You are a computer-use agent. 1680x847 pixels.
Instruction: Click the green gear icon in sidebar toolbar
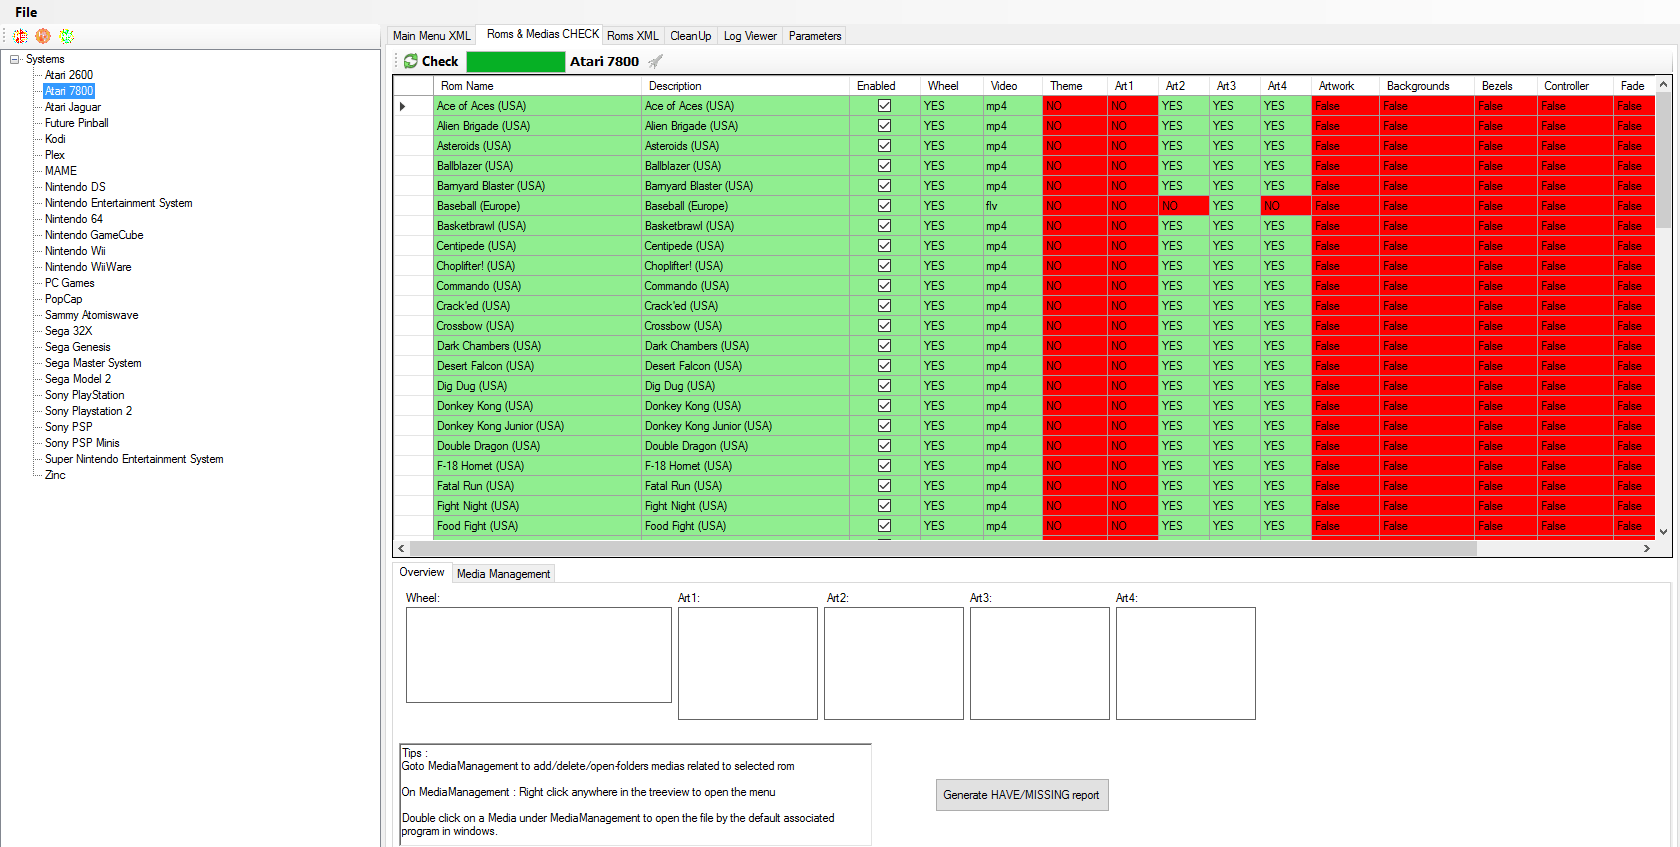[67, 36]
